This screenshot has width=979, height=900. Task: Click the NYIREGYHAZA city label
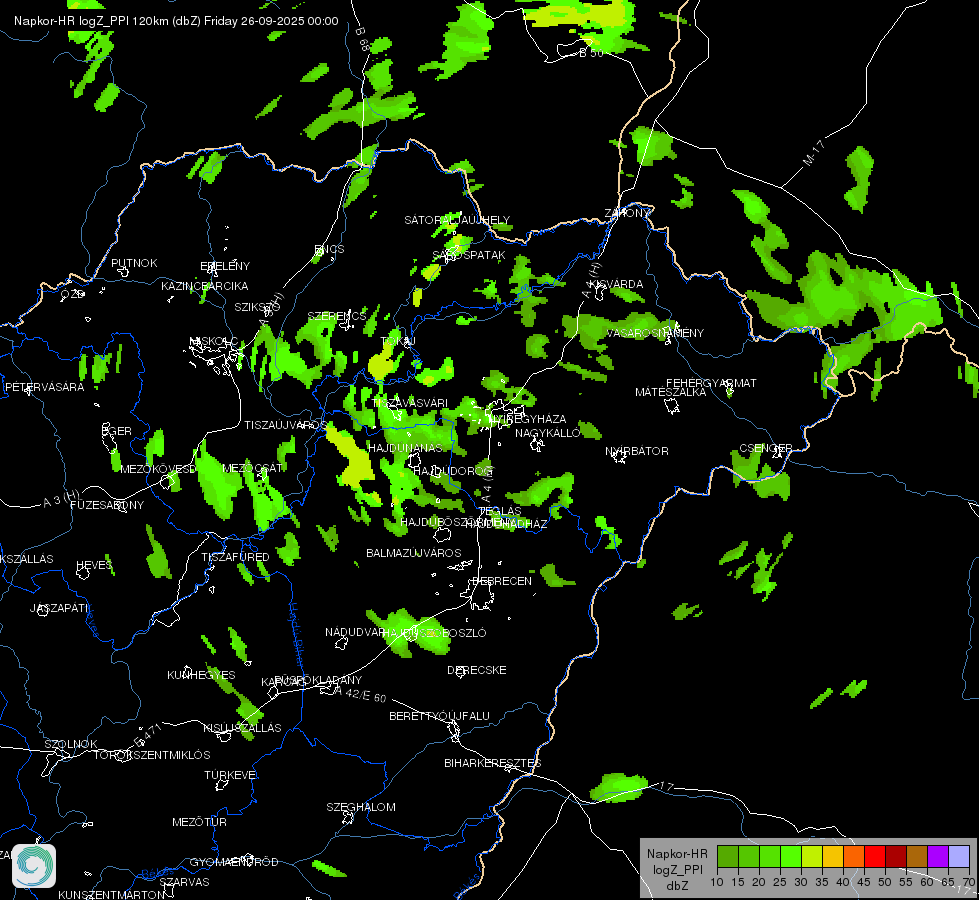coord(528,419)
